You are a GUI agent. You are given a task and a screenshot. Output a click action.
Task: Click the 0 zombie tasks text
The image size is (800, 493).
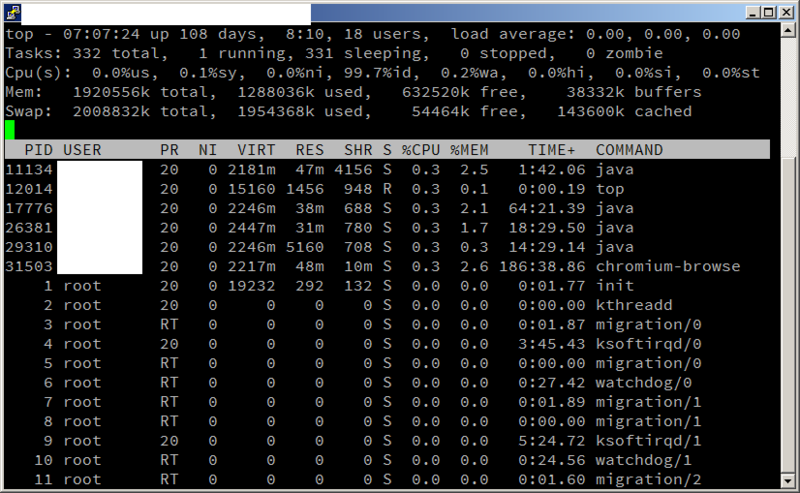(x=624, y=53)
